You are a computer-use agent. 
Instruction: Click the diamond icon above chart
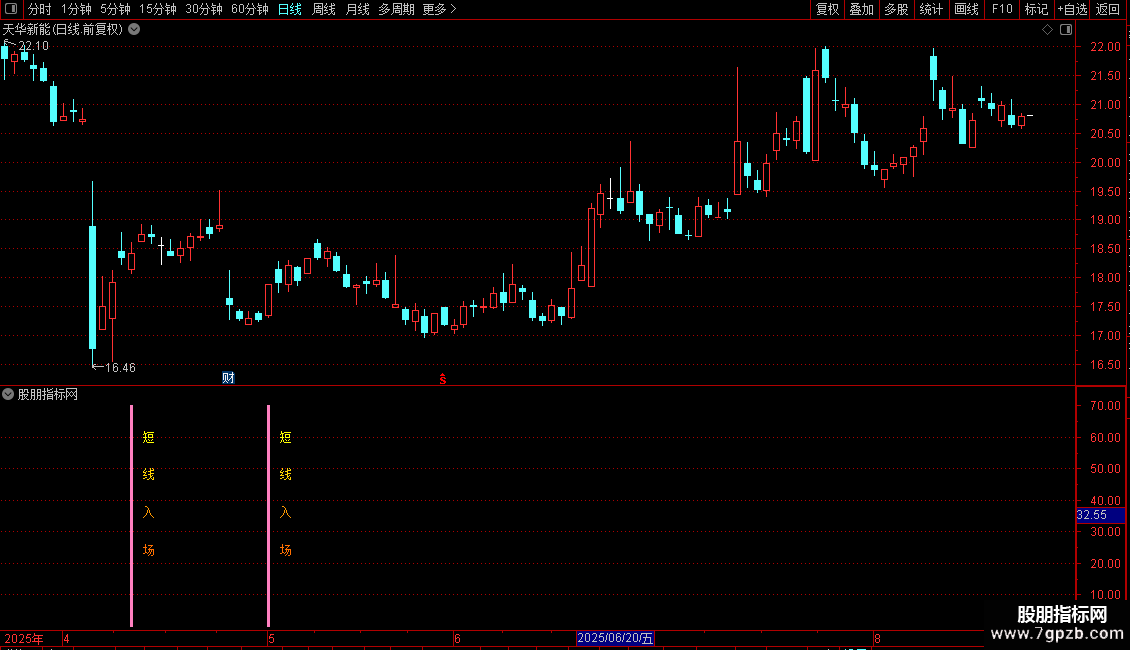click(x=1048, y=30)
